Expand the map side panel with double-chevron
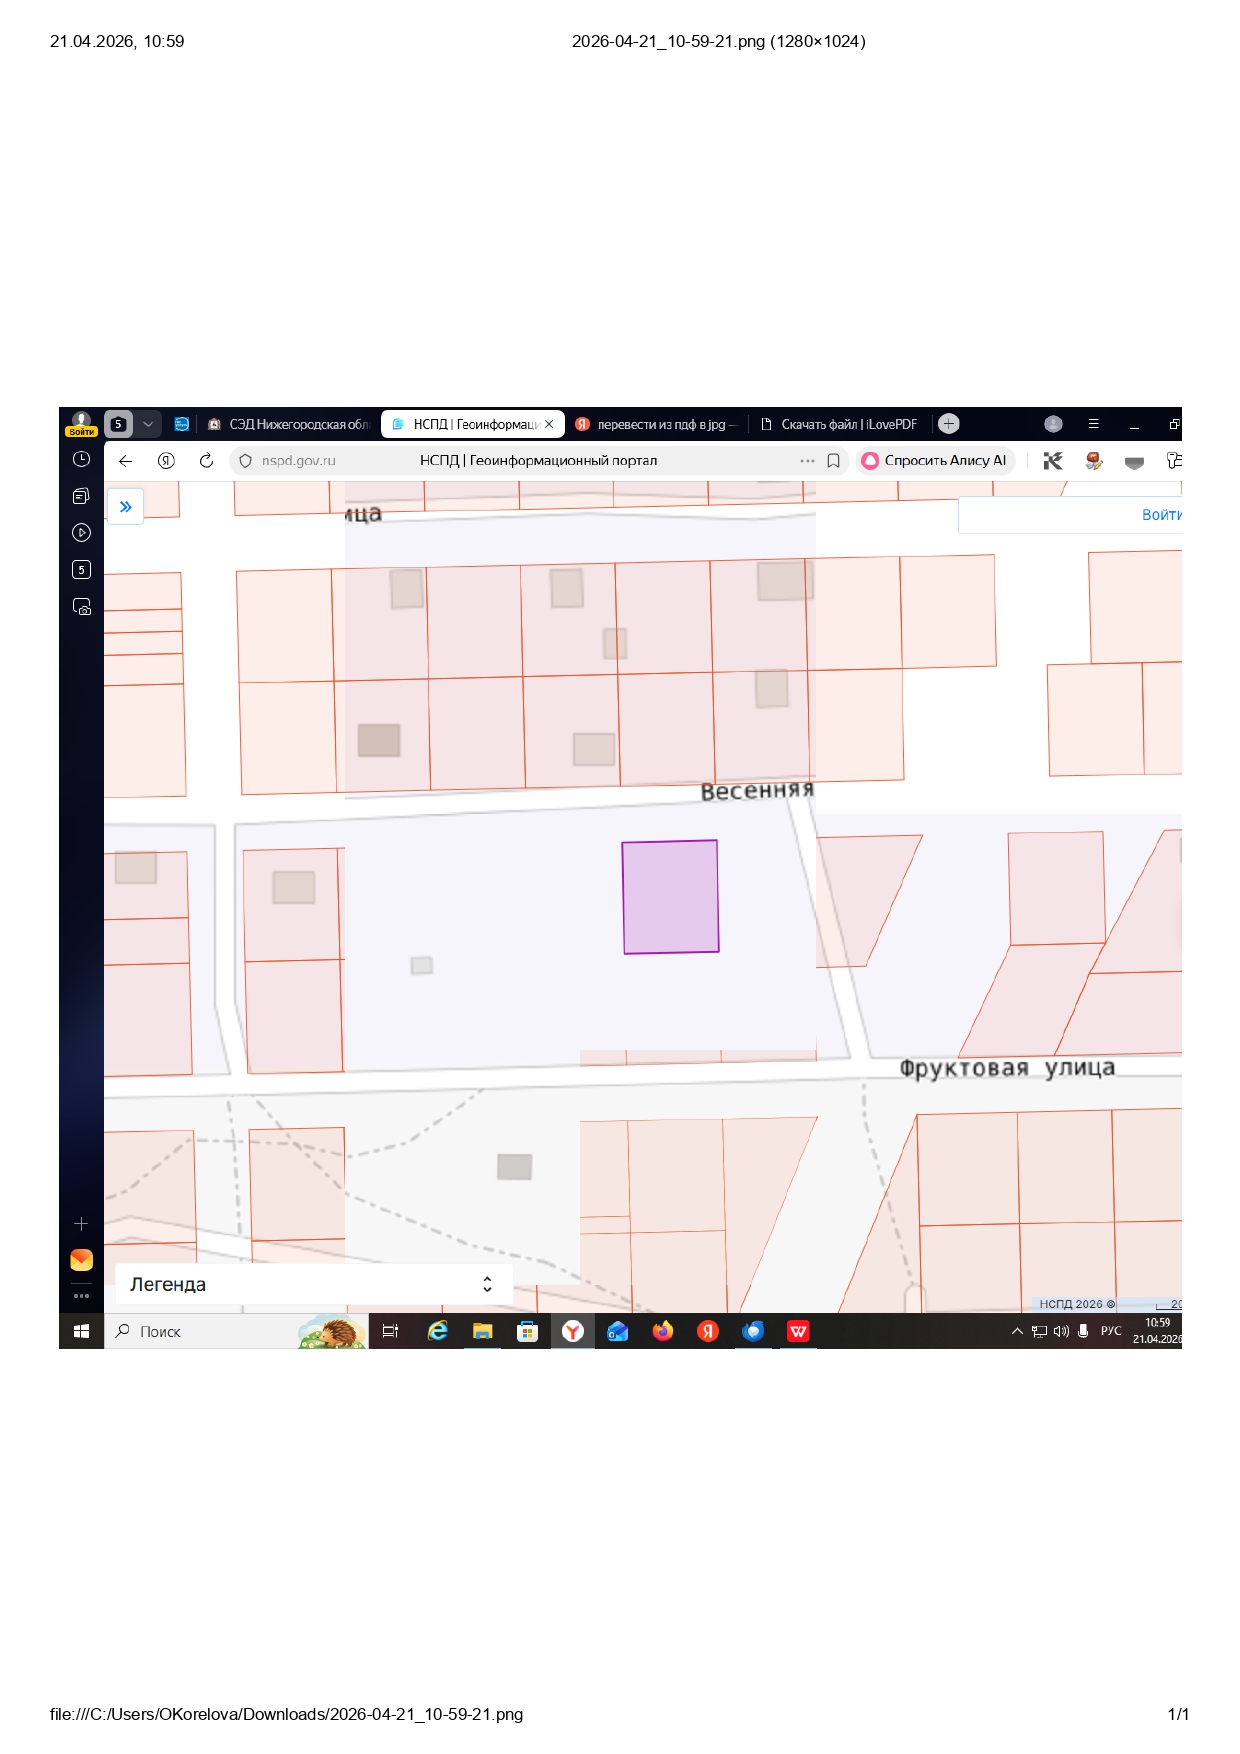1240x1754 pixels. 126,507
